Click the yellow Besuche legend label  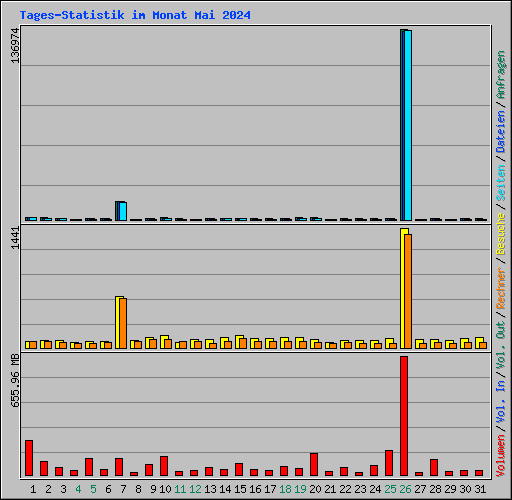pos(500,234)
